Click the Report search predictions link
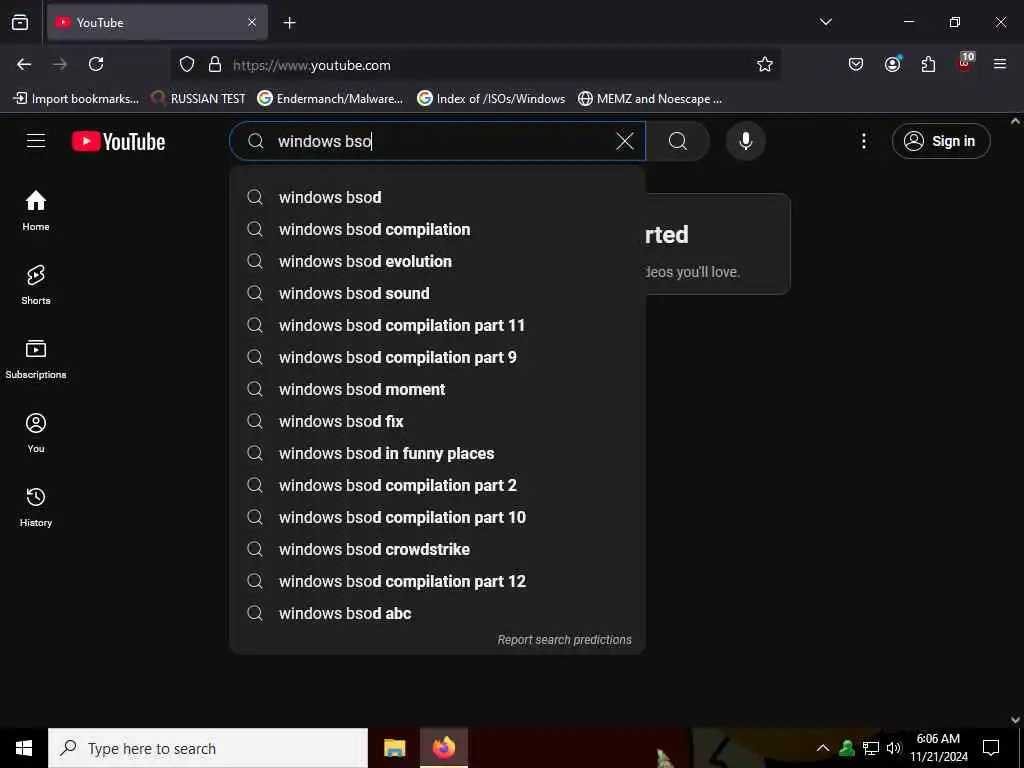 click(564, 640)
